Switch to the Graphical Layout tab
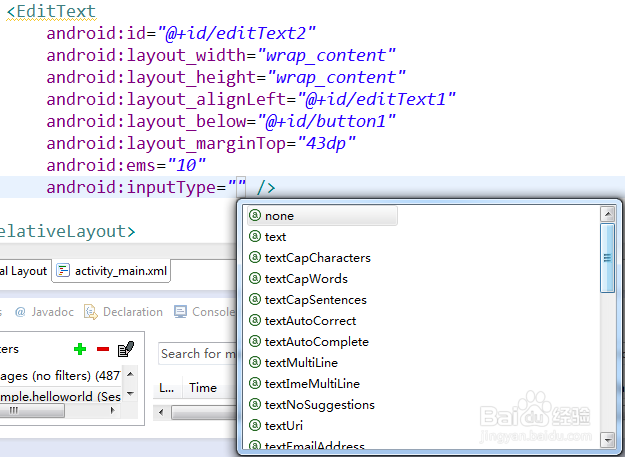625x457 pixels. tap(24, 271)
